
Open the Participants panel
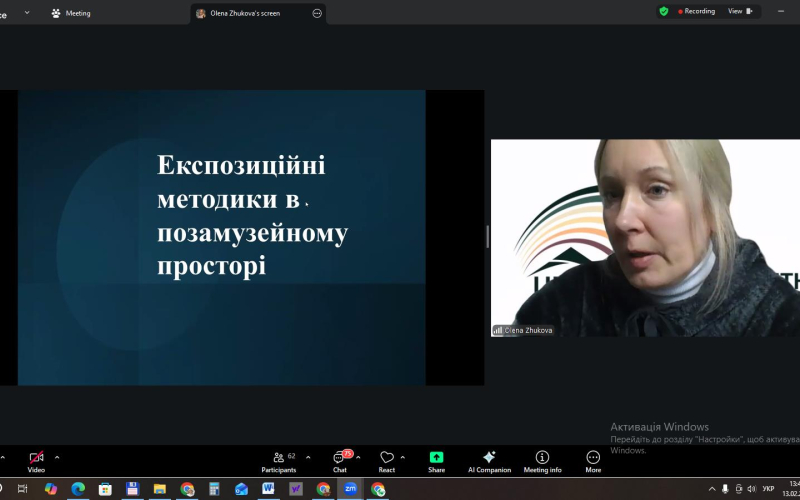click(x=279, y=462)
